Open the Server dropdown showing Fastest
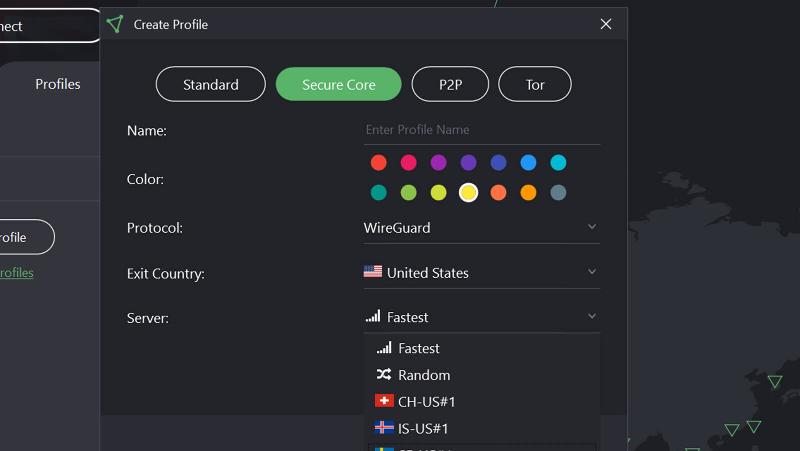Viewport: 800px width, 451px height. tap(482, 317)
